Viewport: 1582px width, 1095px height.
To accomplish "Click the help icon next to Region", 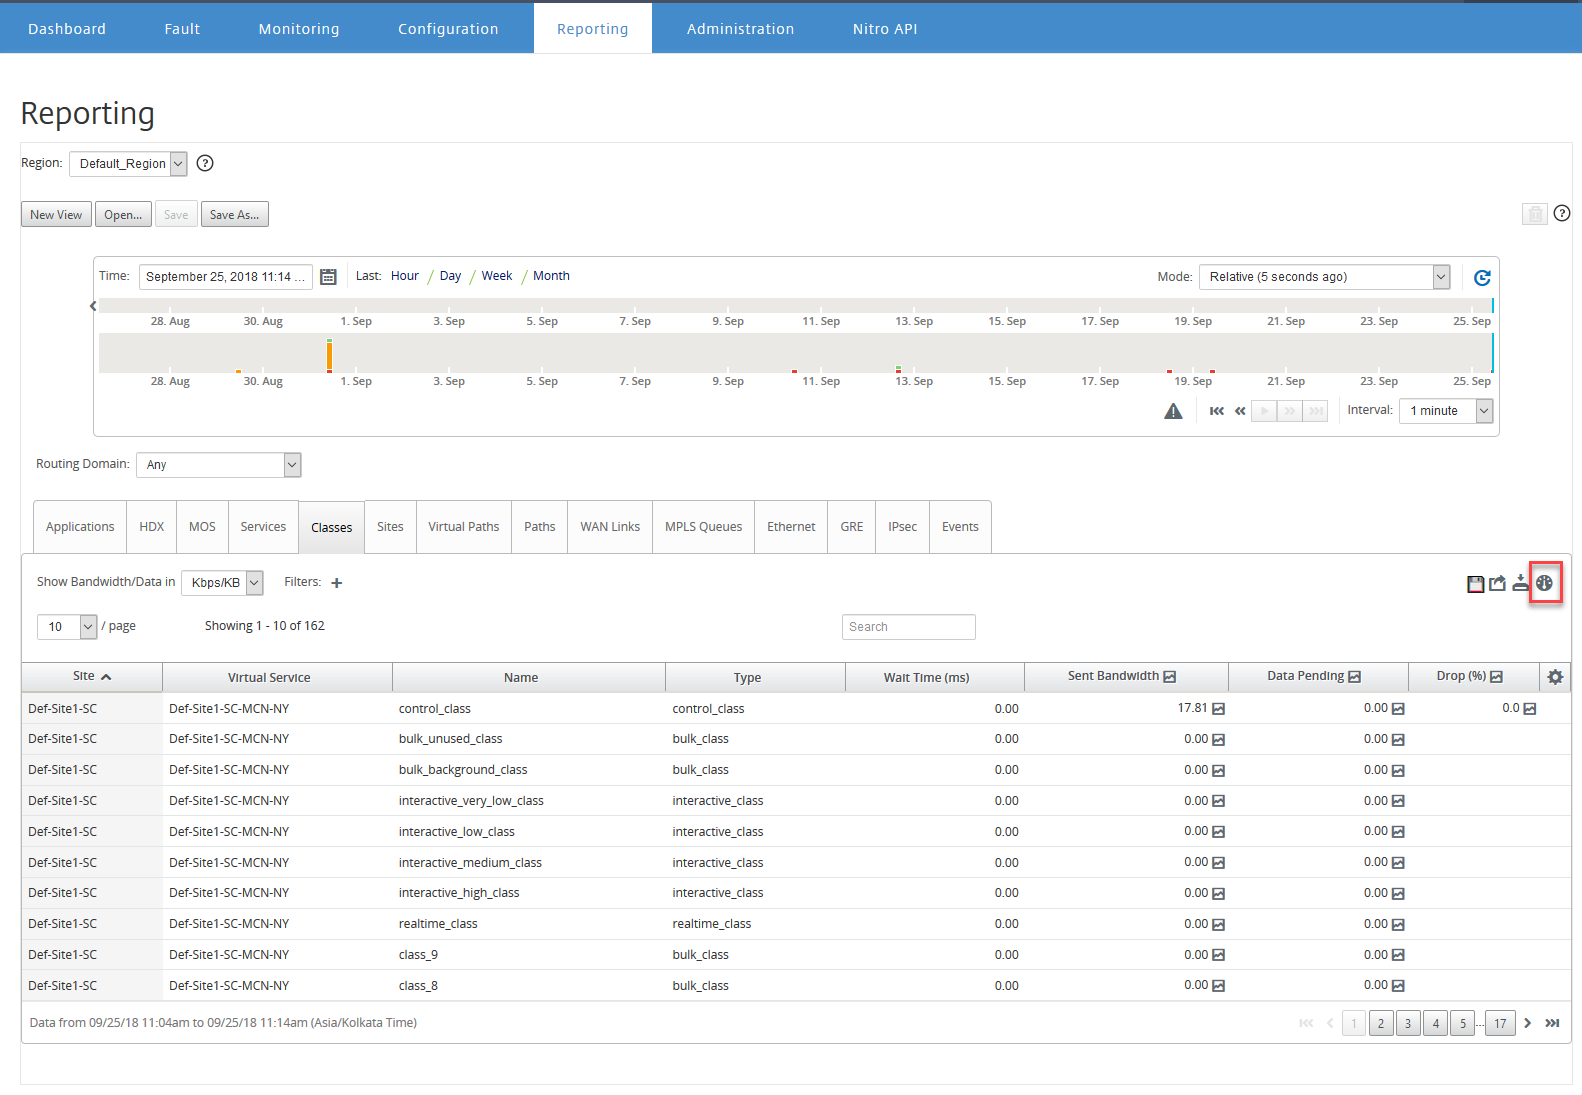I will coord(205,163).
